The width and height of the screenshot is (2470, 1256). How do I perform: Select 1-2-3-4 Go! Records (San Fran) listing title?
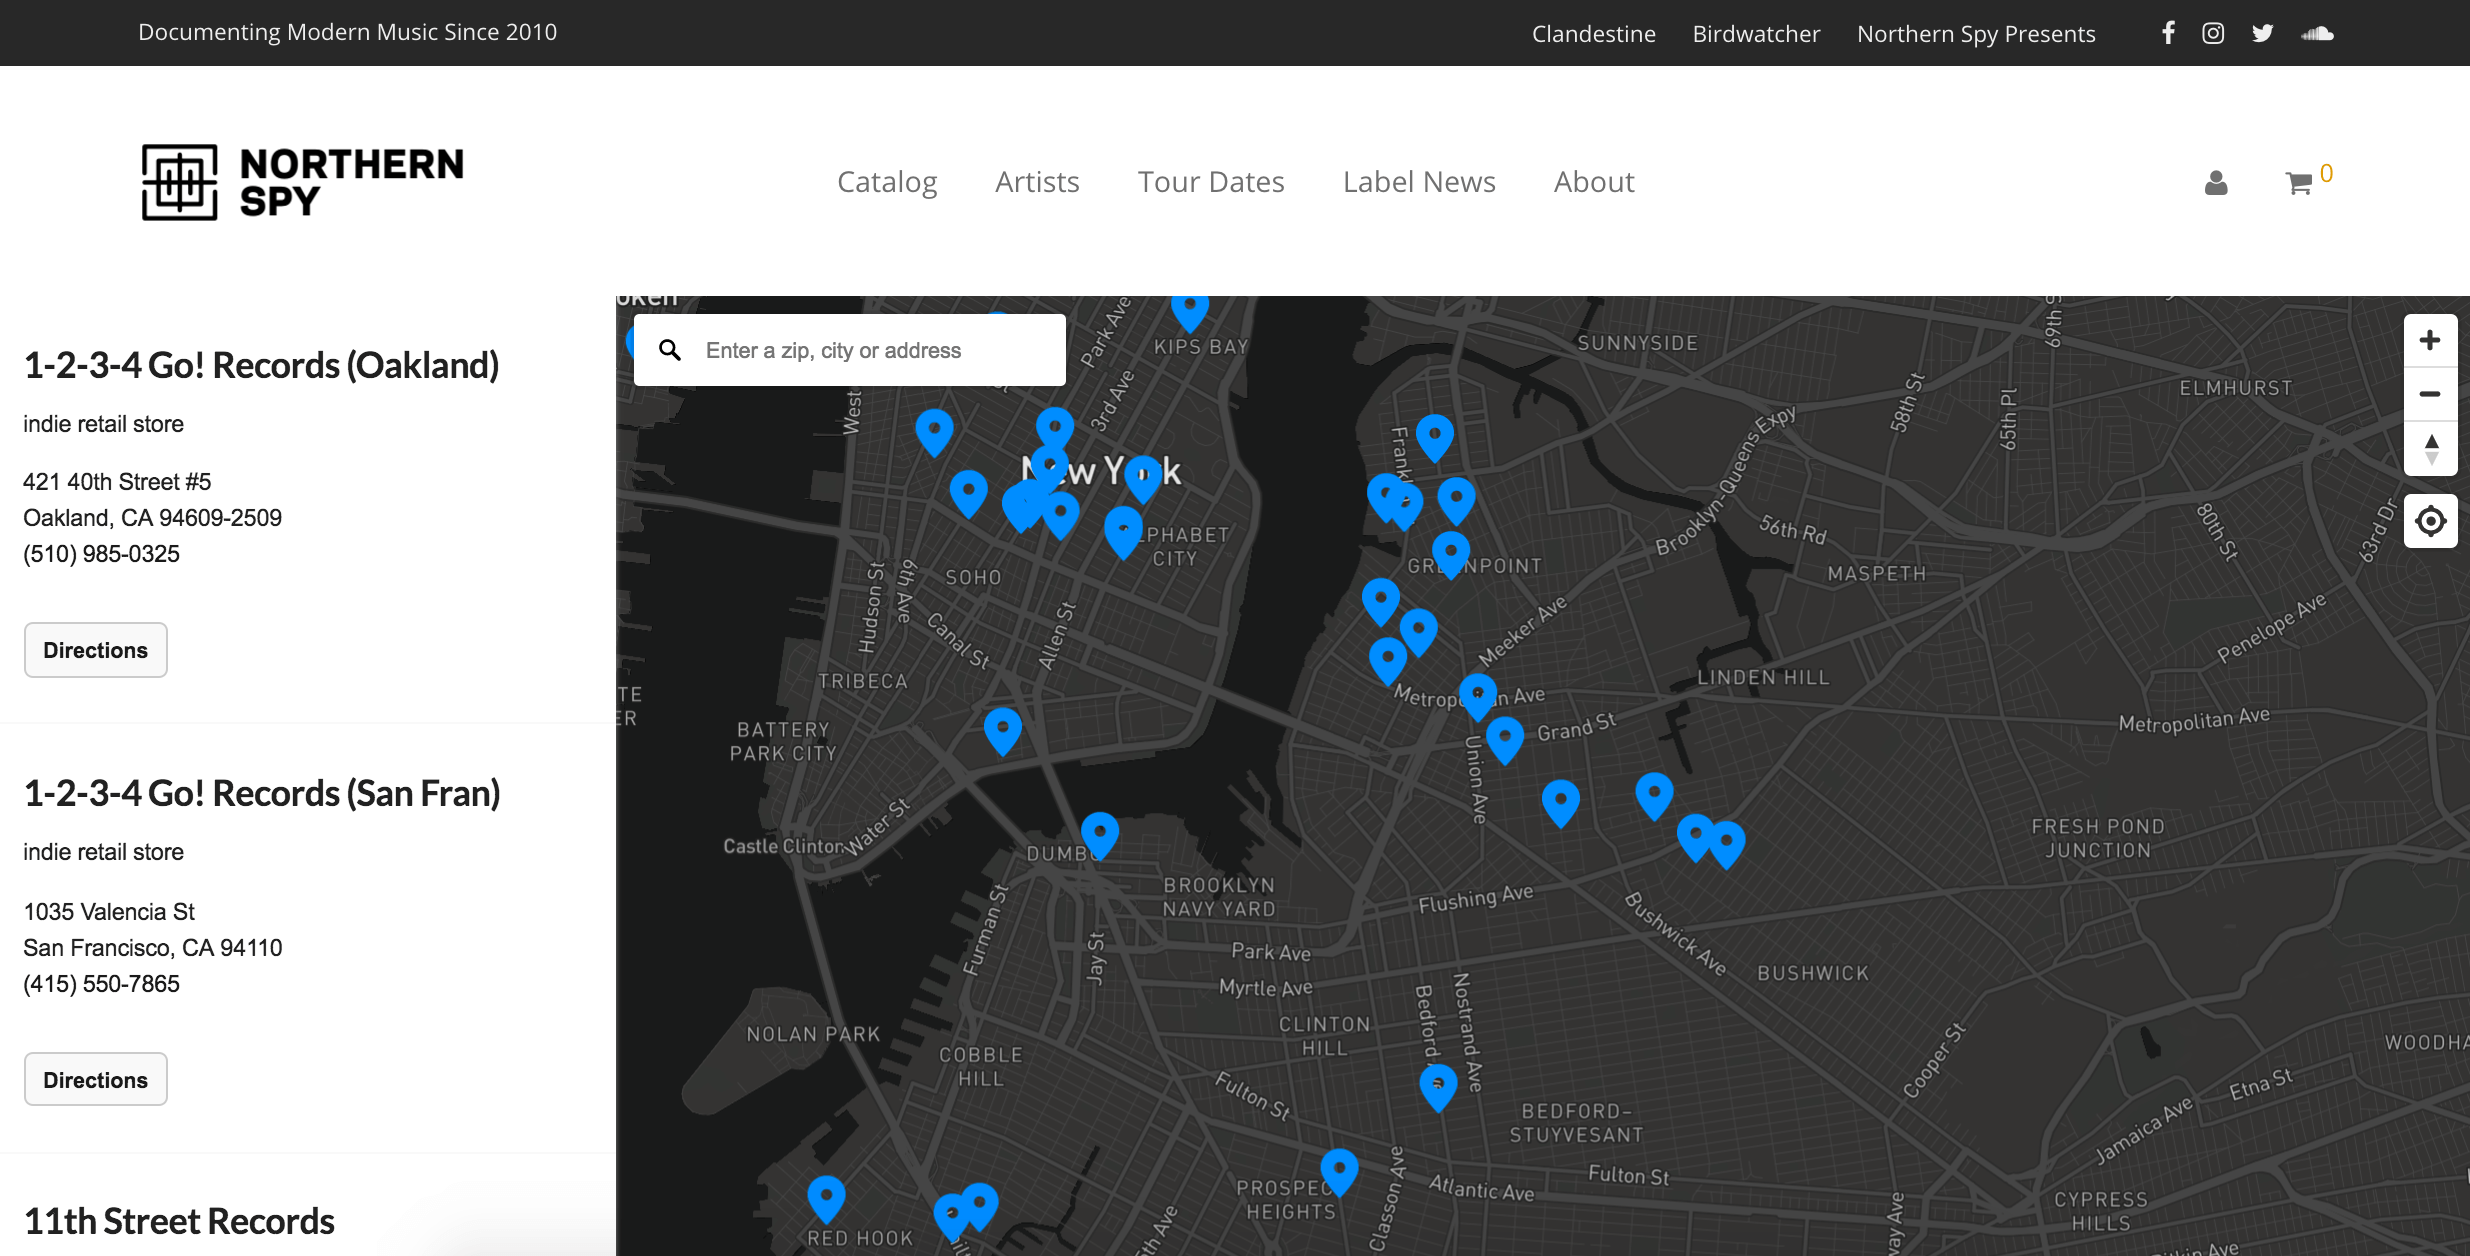tap(262, 794)
